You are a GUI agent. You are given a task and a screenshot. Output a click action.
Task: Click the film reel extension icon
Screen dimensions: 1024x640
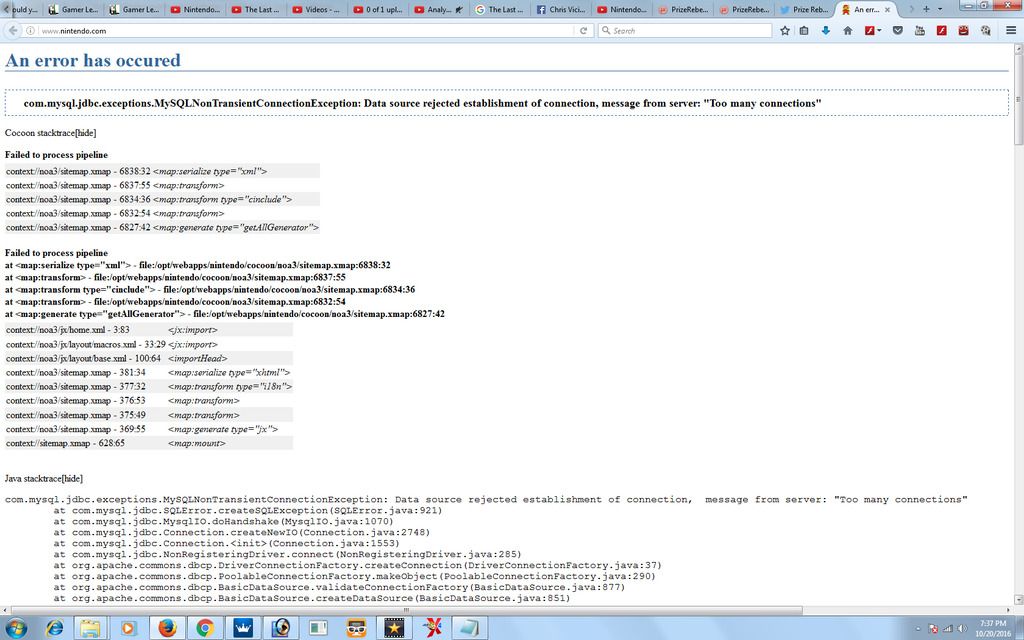point(985,31)
